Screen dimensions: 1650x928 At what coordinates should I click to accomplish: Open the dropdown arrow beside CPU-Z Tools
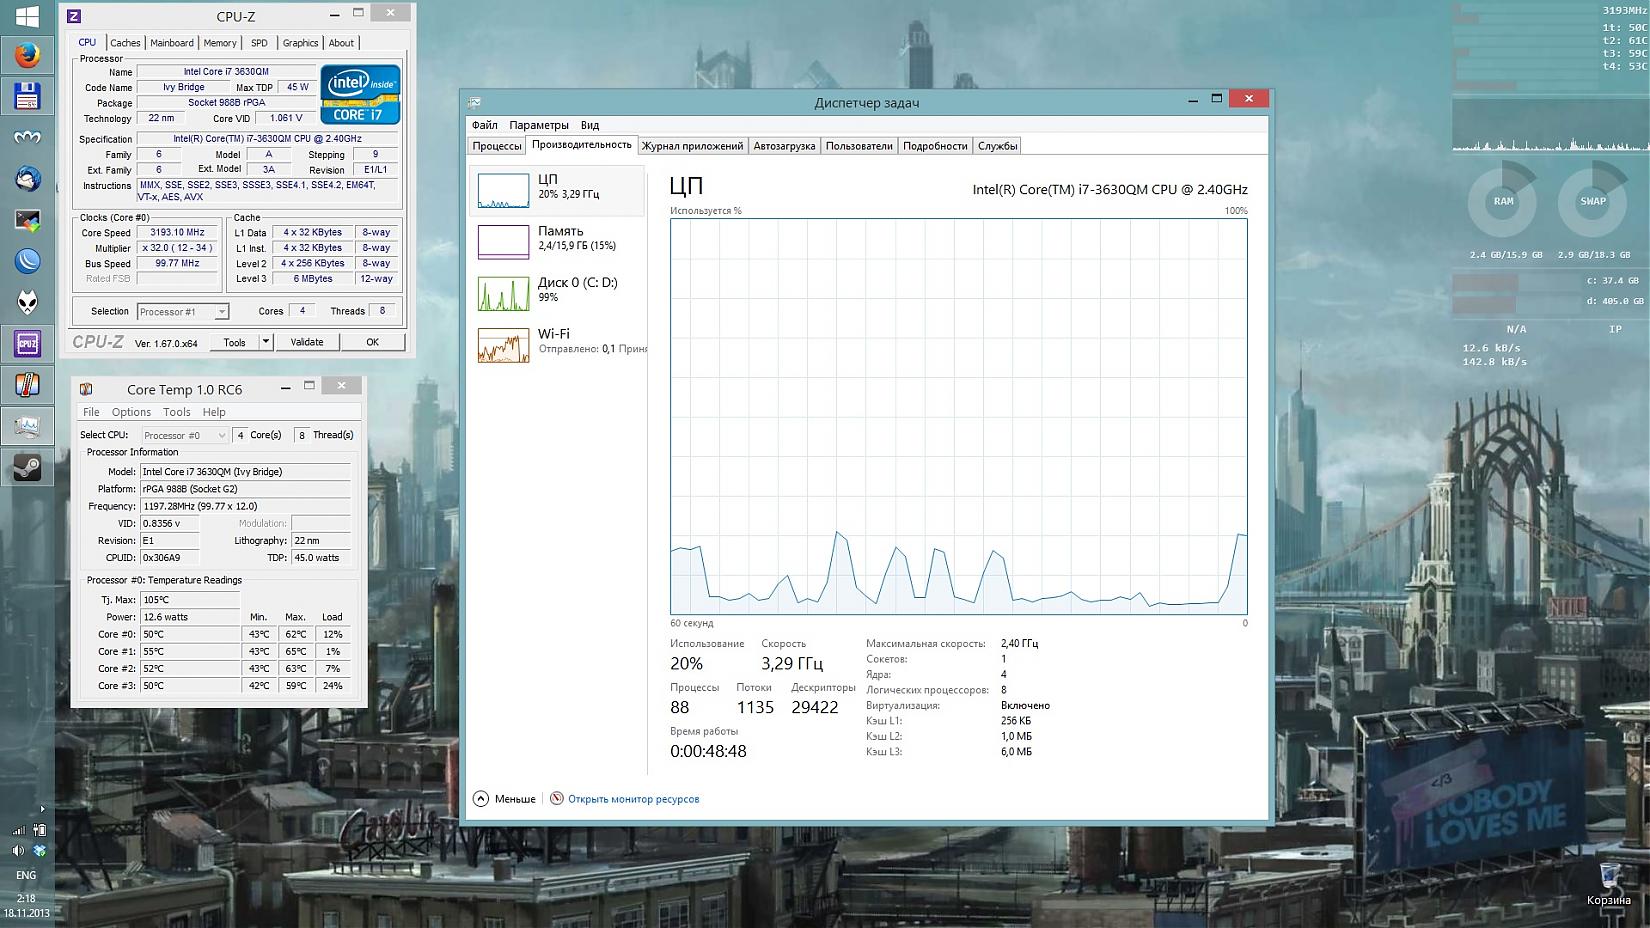[266, 342]
